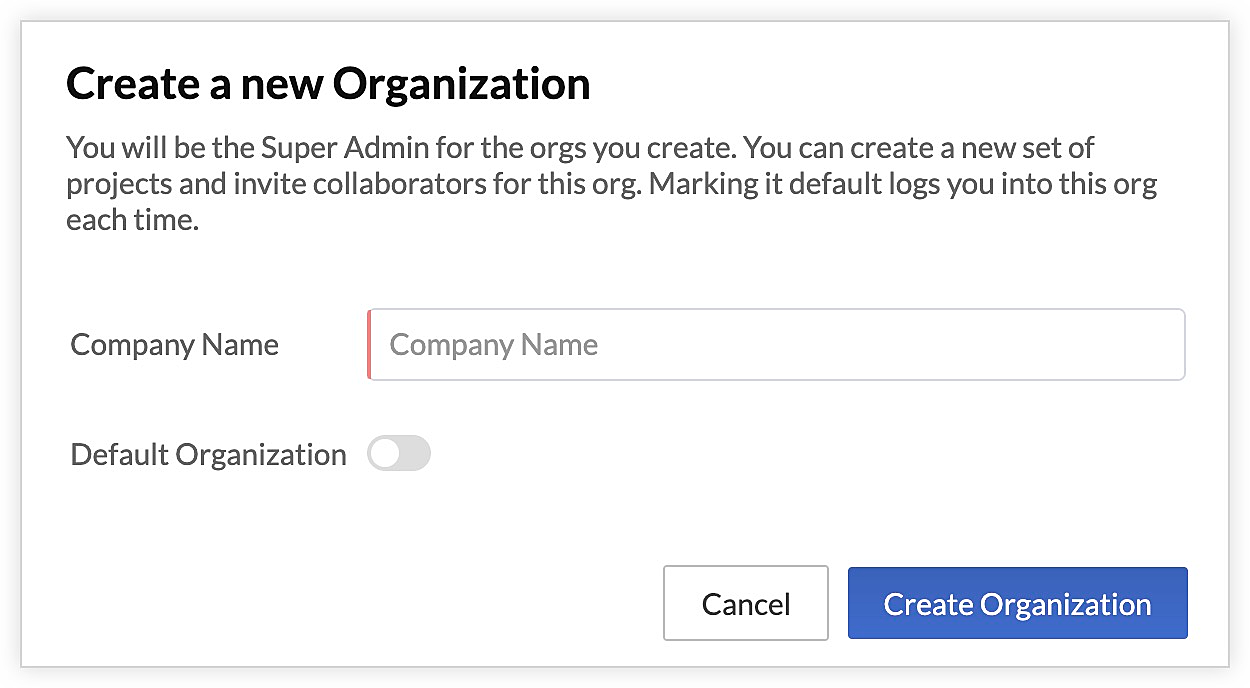
Task: Click the Default Organization label text
Action: (x=207, y=454)
